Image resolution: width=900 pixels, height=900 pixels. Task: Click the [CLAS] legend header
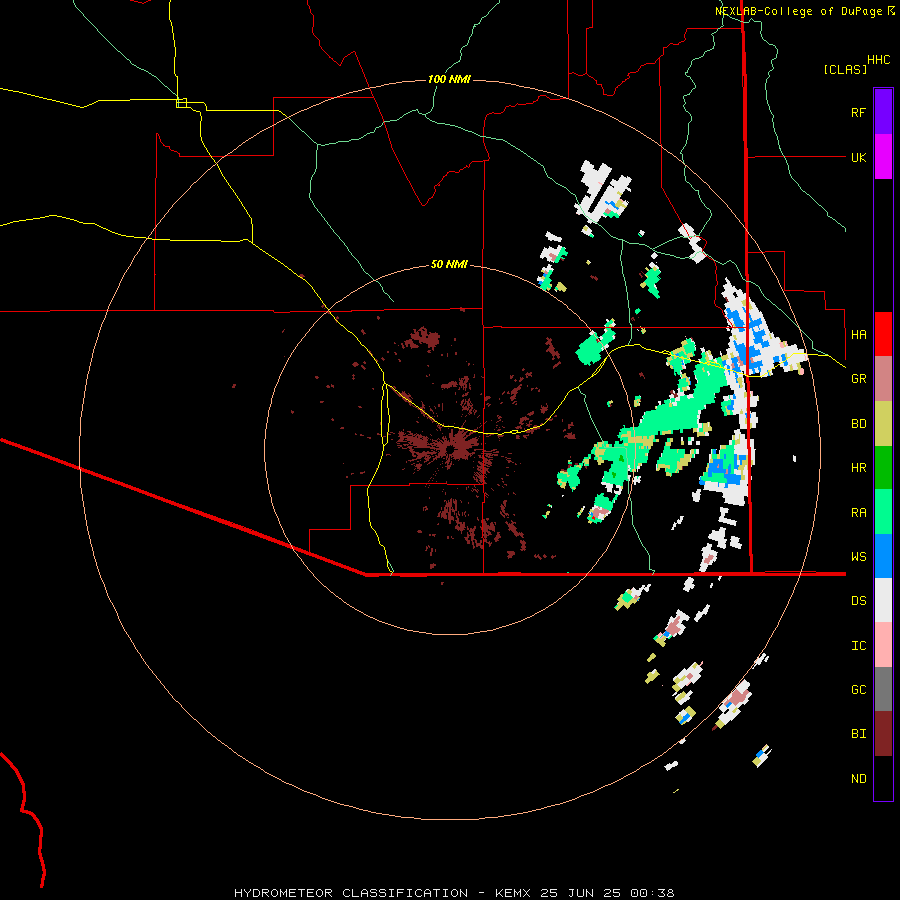coord(845,69)
